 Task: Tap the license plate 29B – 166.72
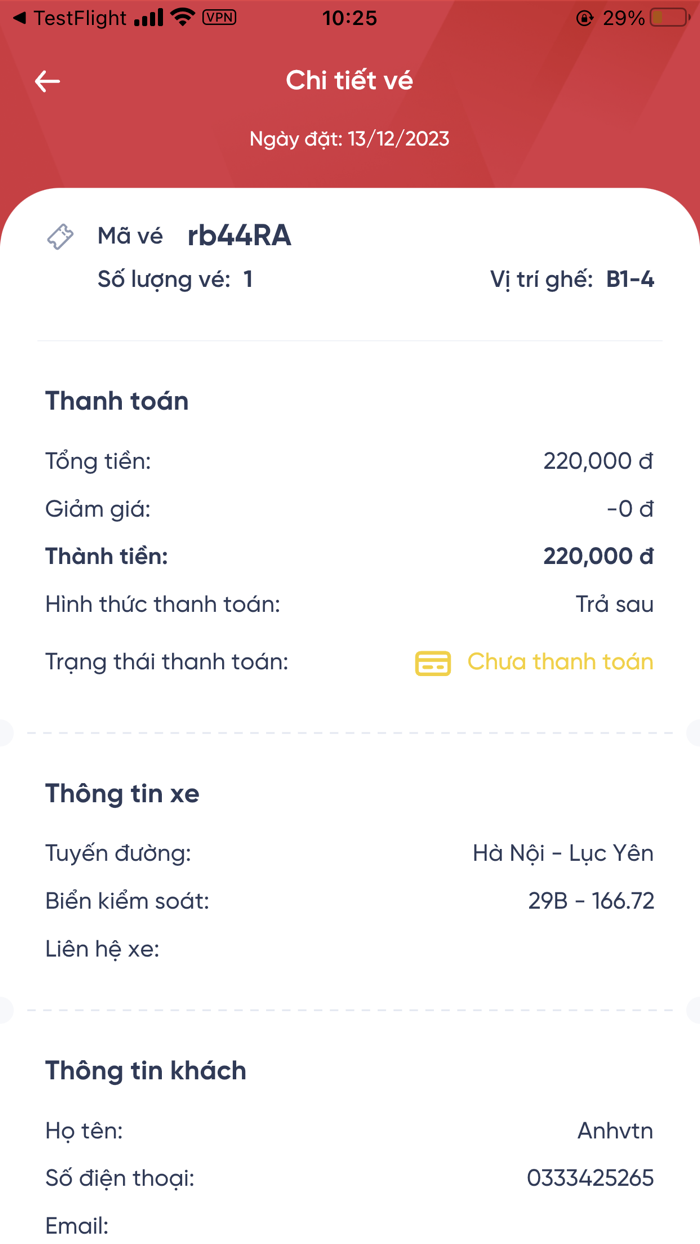tap(586, 901)
